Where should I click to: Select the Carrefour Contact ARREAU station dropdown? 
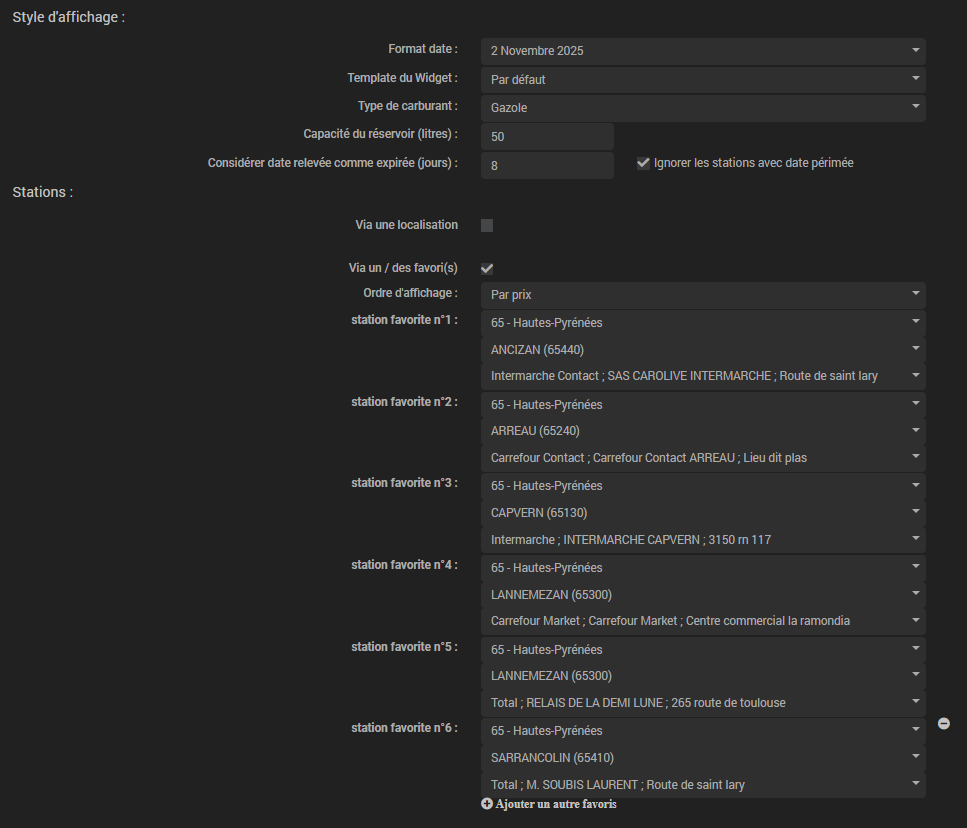703,458
